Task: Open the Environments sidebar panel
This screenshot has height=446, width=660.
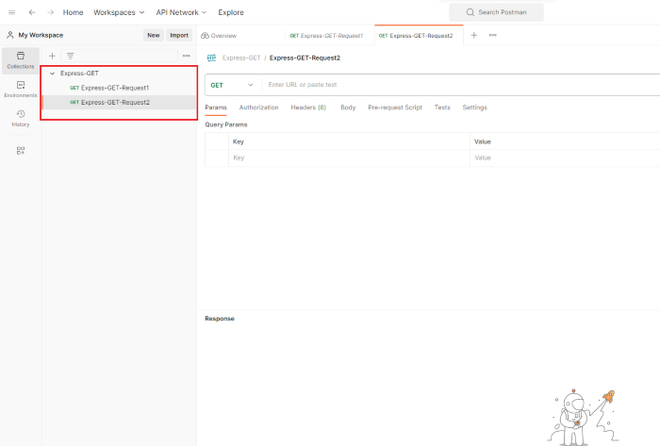Action: (x=20, y=89)
